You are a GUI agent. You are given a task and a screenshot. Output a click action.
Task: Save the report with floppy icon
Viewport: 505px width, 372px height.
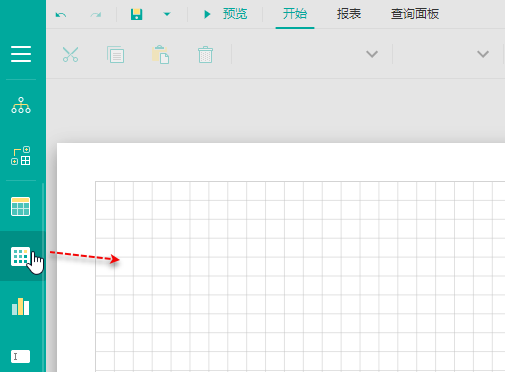pyautogui.click(x=137, y=14)
